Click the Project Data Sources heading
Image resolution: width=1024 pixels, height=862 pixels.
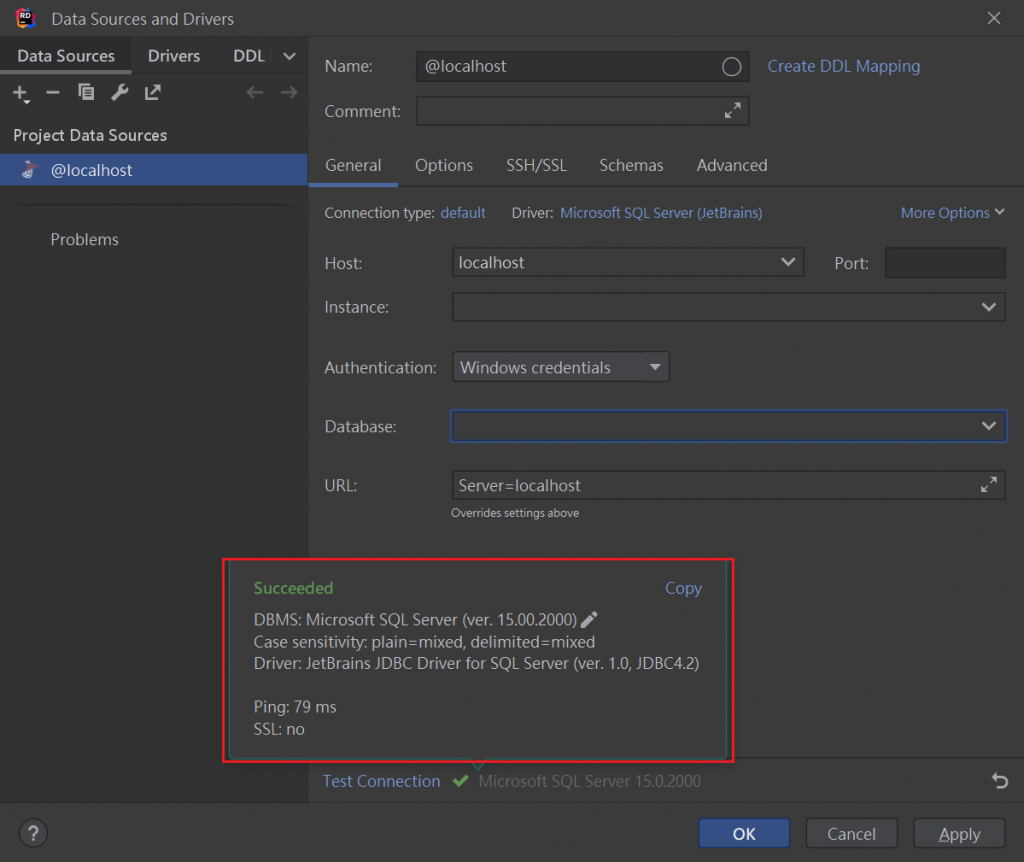coord(90,135)
